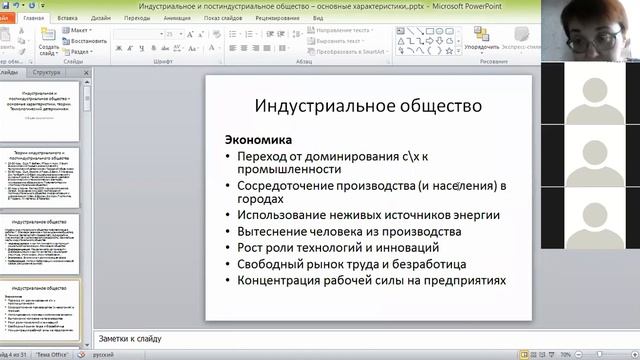Open the character spacing AV button
Image resolution: width=640 pixels, height=360 pixels.
(x=178, y=49)
